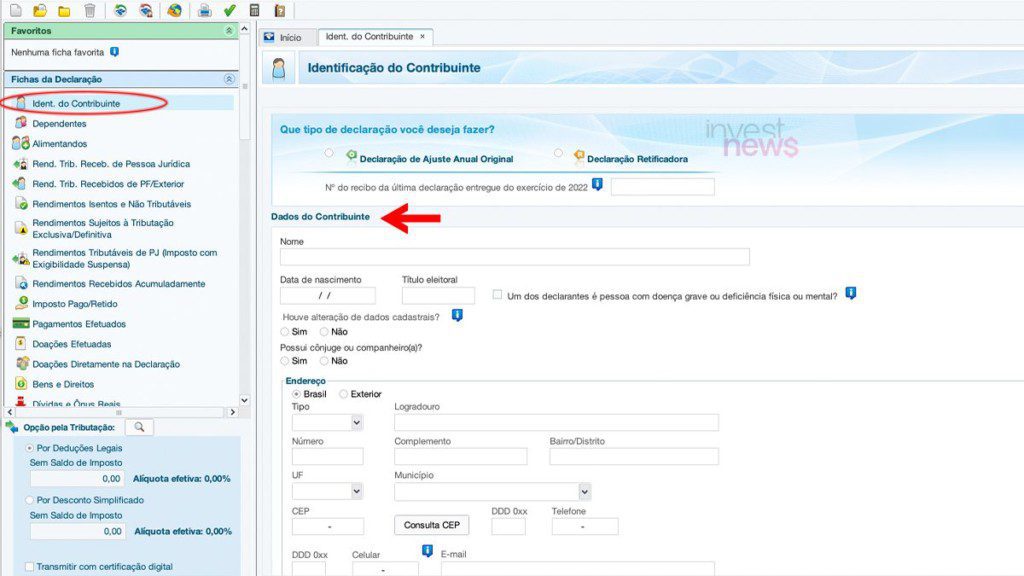The image size is (1024, 576).
Task: Click info icon next to recibo number
Action: [x=597, y=184]
